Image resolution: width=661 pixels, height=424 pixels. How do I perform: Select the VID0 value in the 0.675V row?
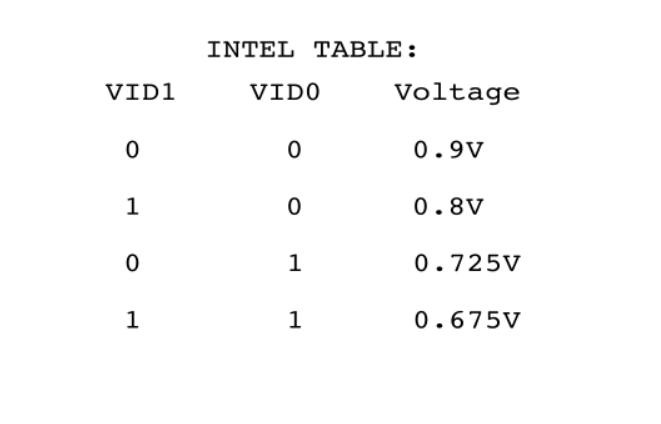[293, 325]
